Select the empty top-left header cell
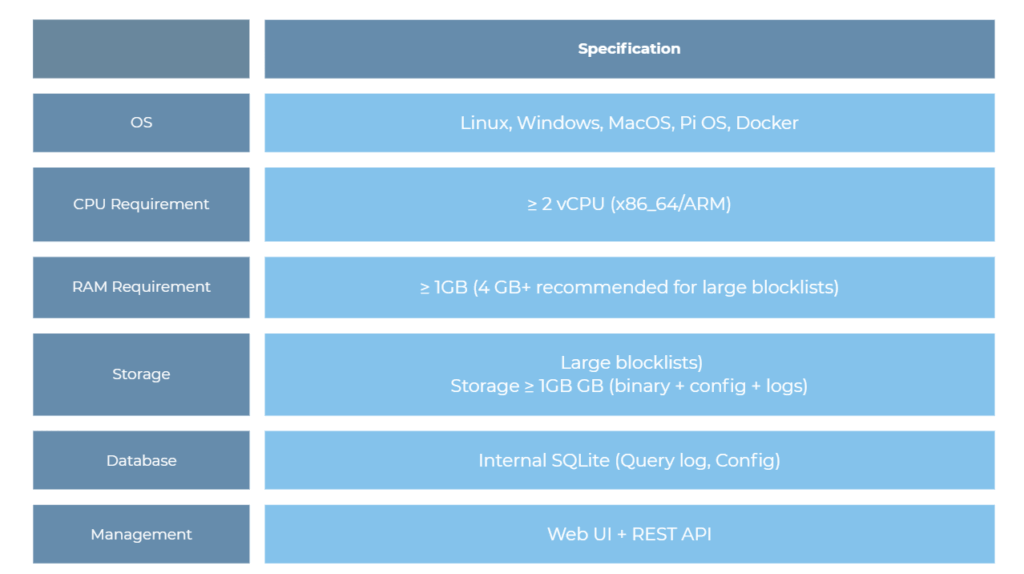1024x574 pixels. [141, 49]
